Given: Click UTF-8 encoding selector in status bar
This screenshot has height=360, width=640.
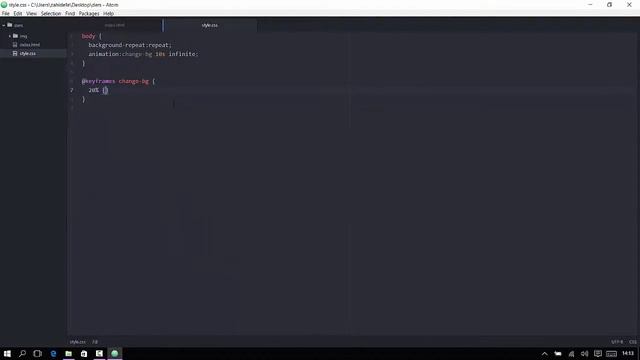Looking at the screenshot, I should (617, 342).
